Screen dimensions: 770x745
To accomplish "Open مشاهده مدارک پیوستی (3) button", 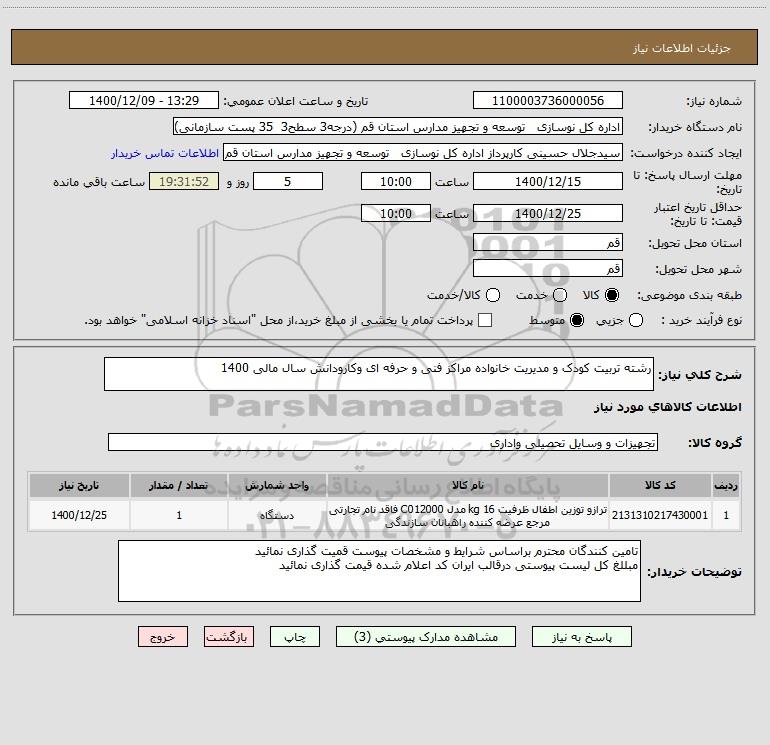I will pyautogui.click(x=426, y=637).
